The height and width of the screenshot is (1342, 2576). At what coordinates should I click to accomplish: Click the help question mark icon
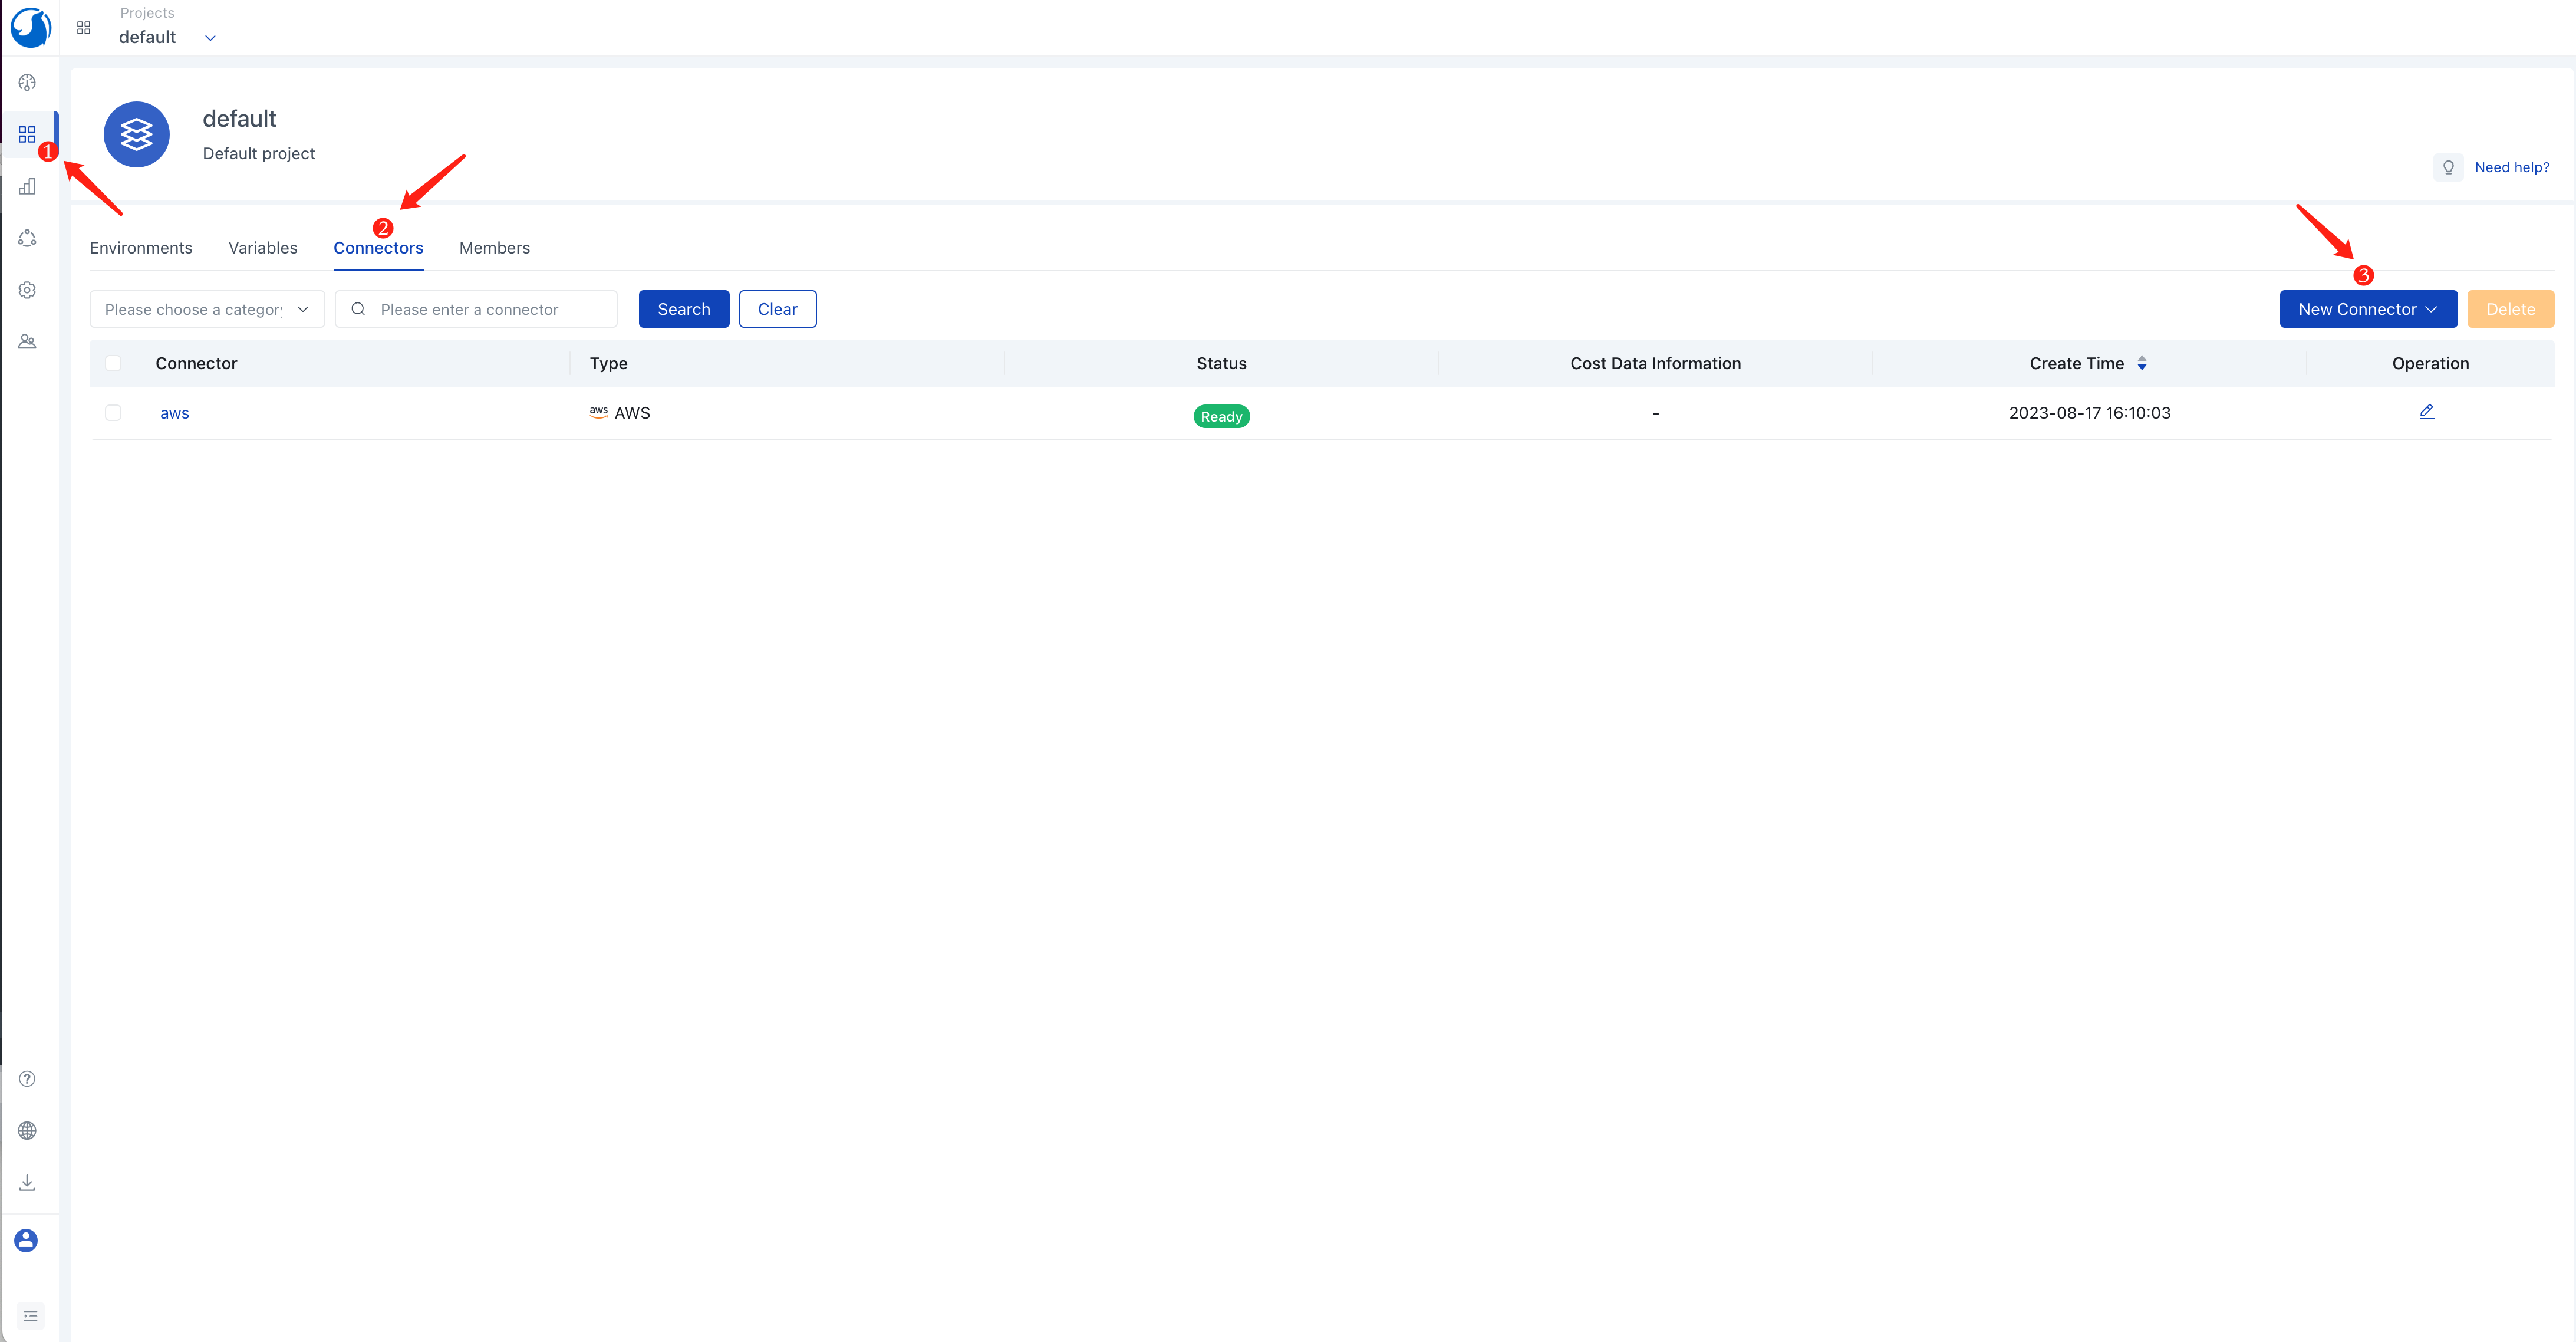point(27,1079)
